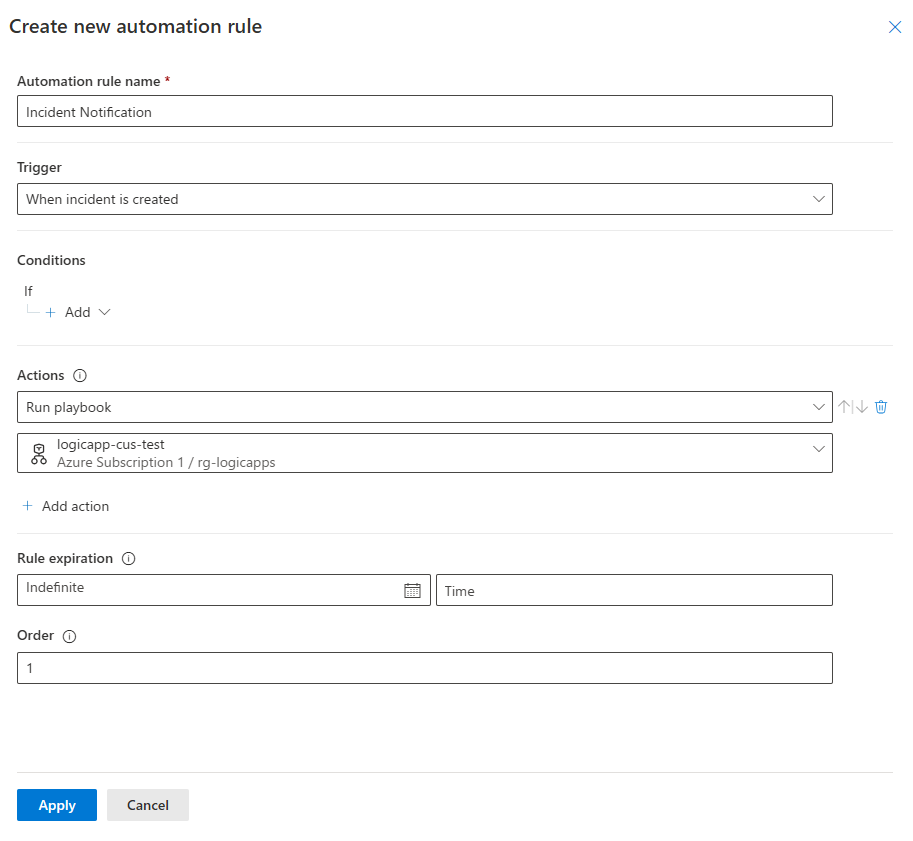Click the logic app playbook icon
Screen dimensions: 913x841
click(39, 453)
